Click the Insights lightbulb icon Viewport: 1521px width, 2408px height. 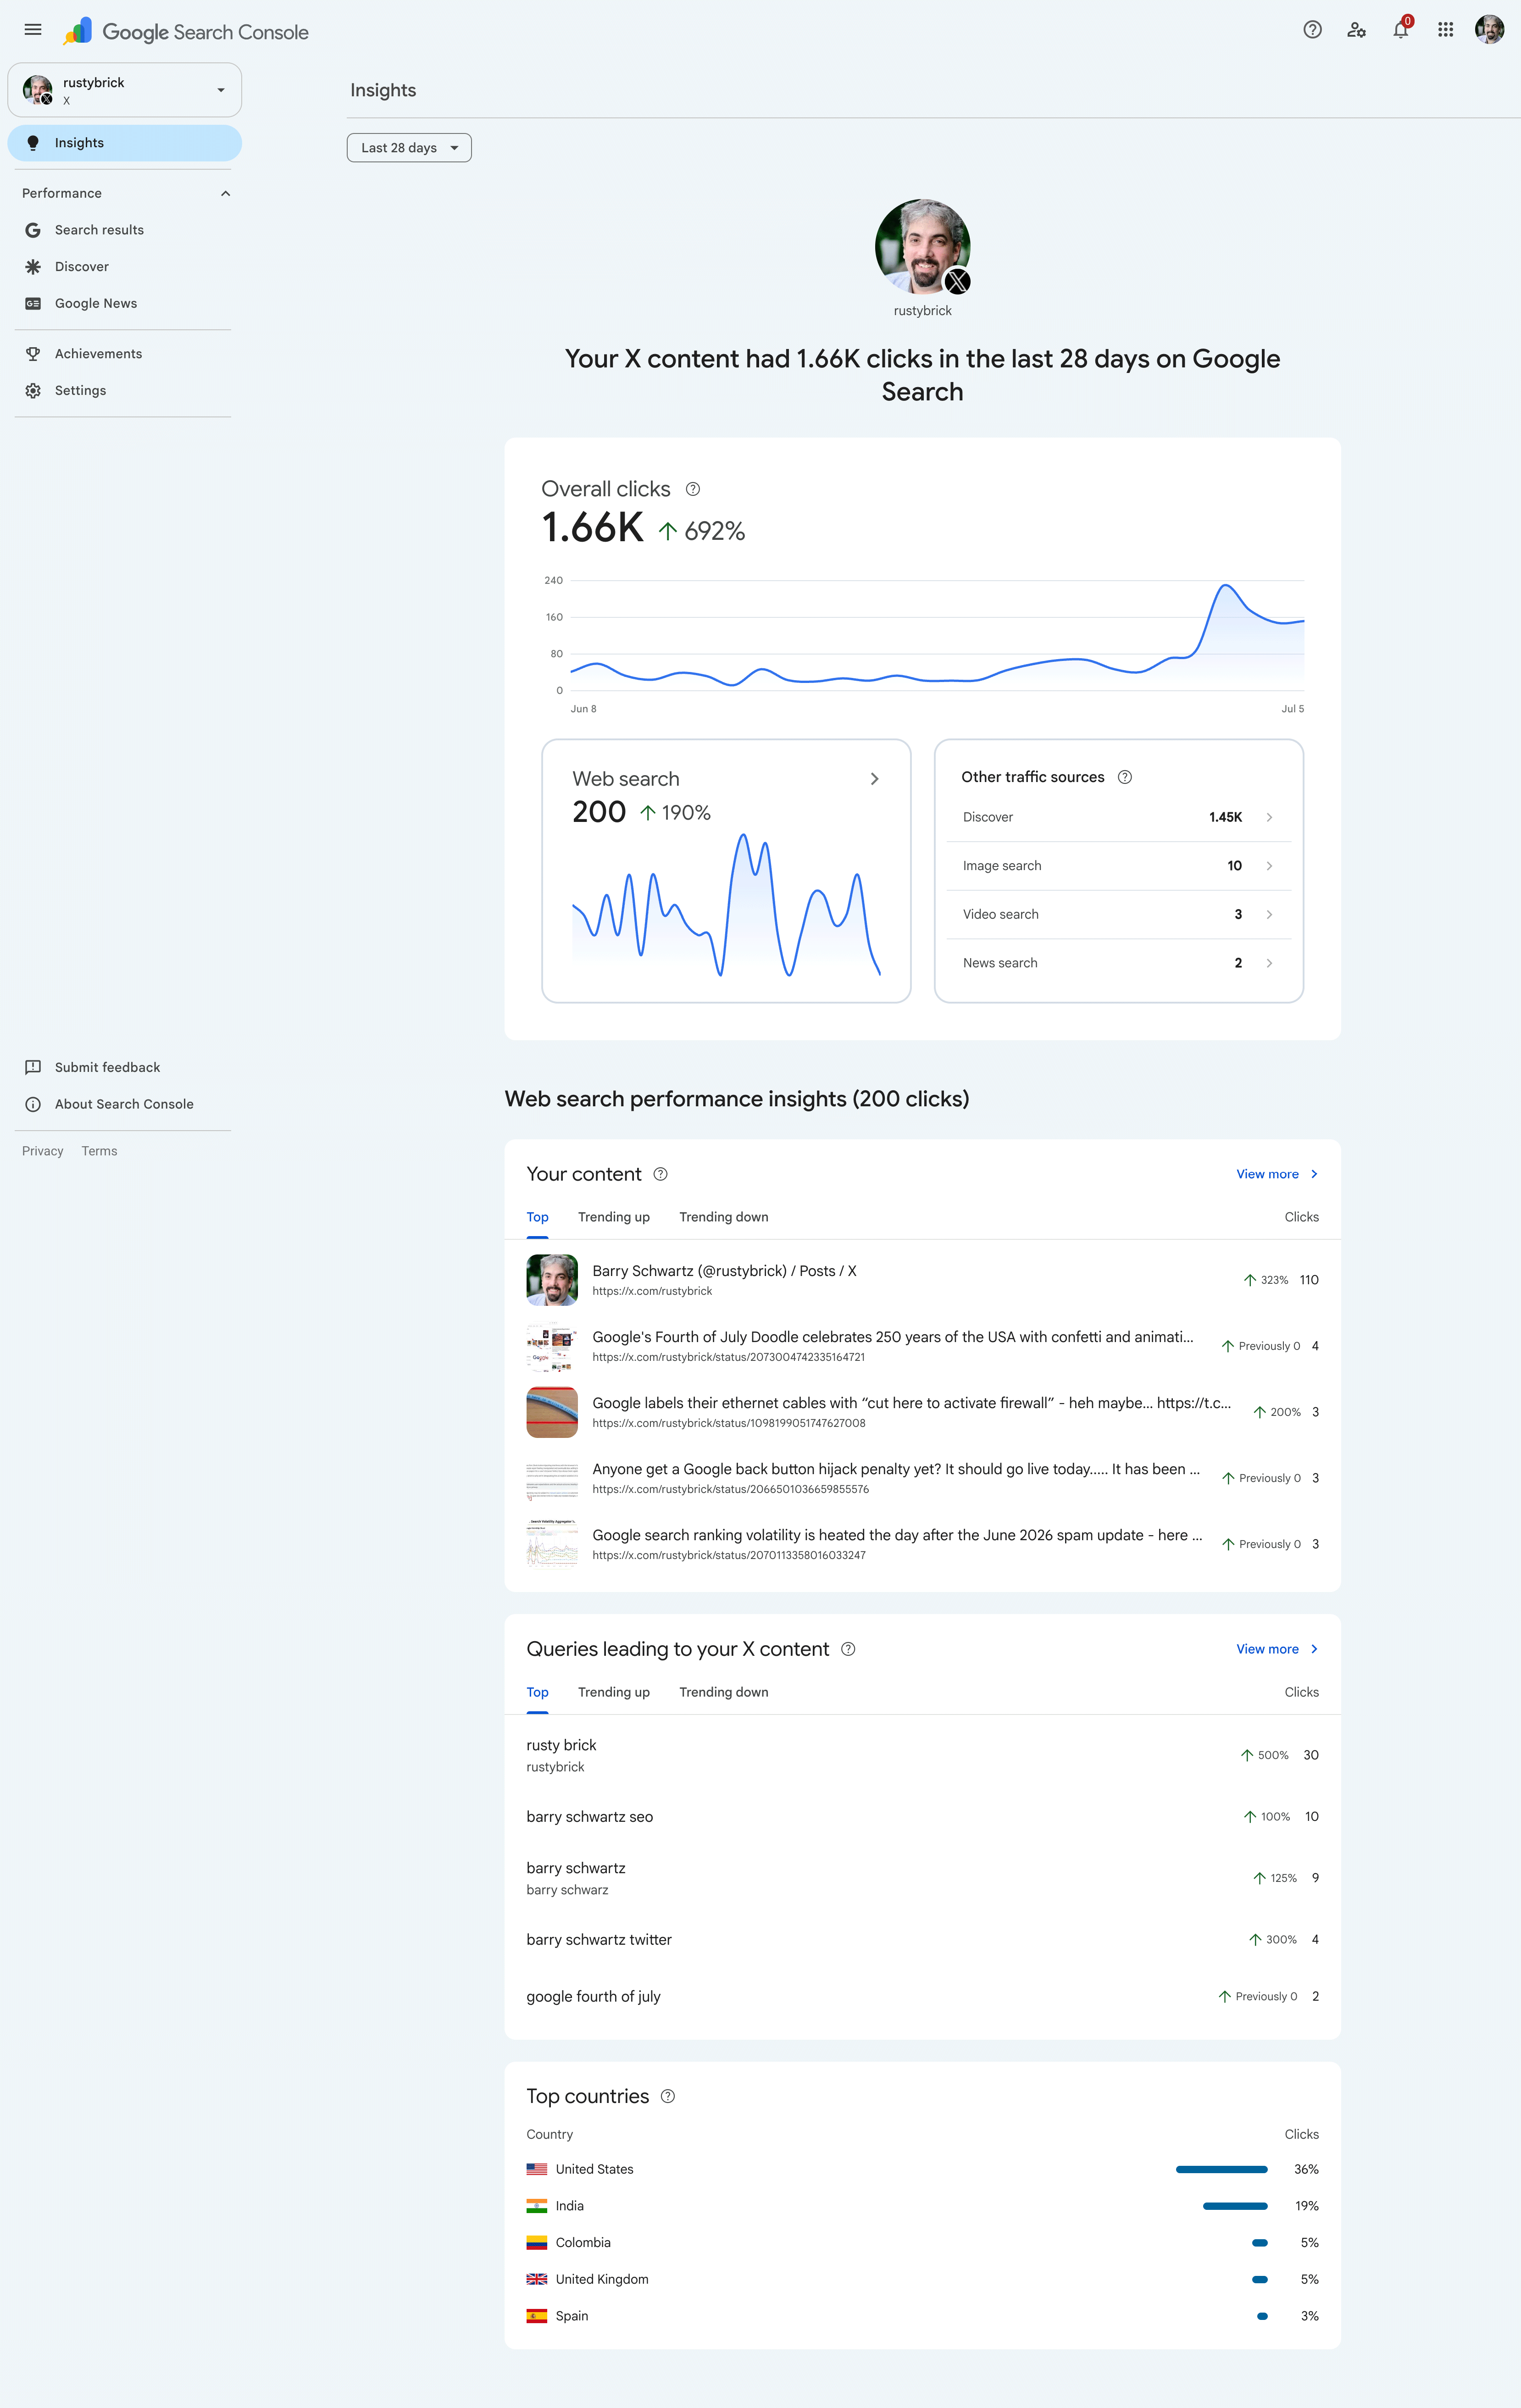tap(33, 143)
